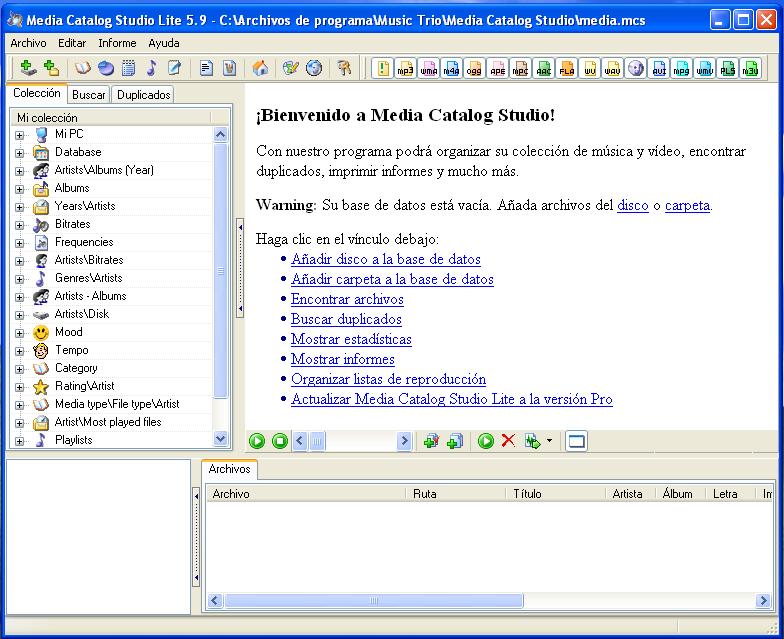This screenshot has height=639, width=784.
Task: Click the blue disk toolbar icon
Action: click(106, 68)
